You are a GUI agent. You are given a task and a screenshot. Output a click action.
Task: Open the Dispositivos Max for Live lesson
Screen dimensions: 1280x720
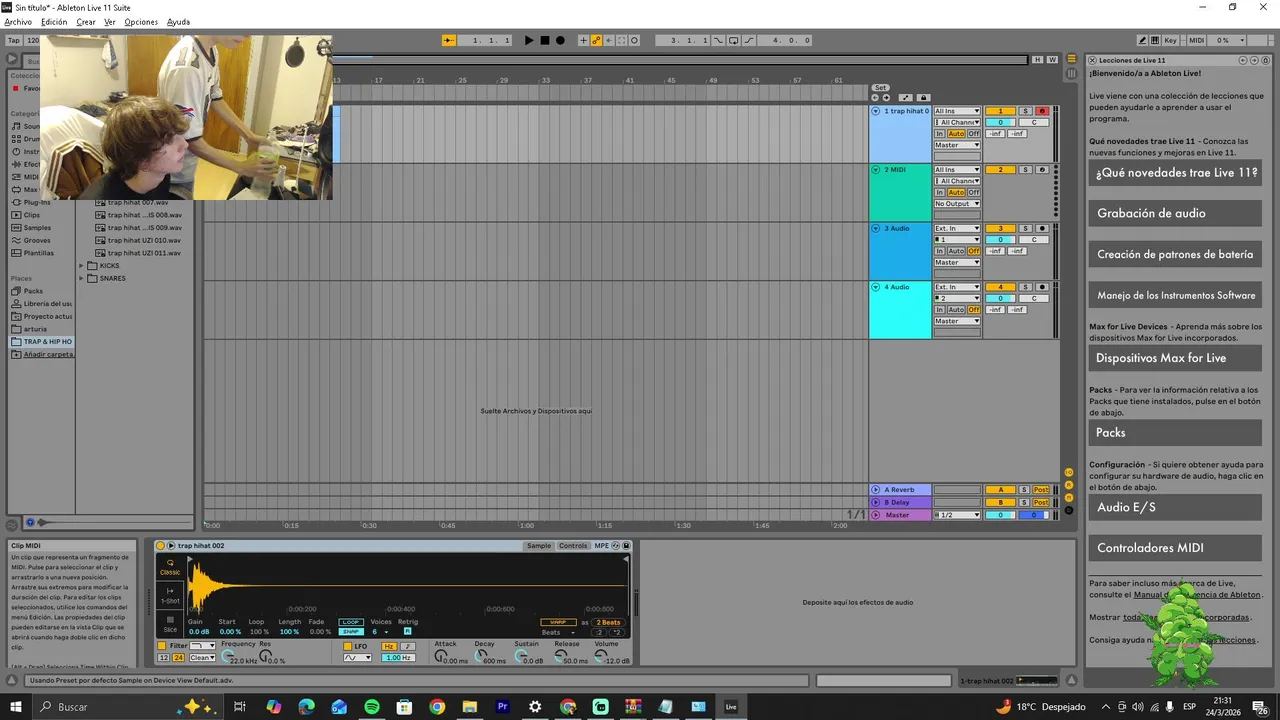[1175, 358]
